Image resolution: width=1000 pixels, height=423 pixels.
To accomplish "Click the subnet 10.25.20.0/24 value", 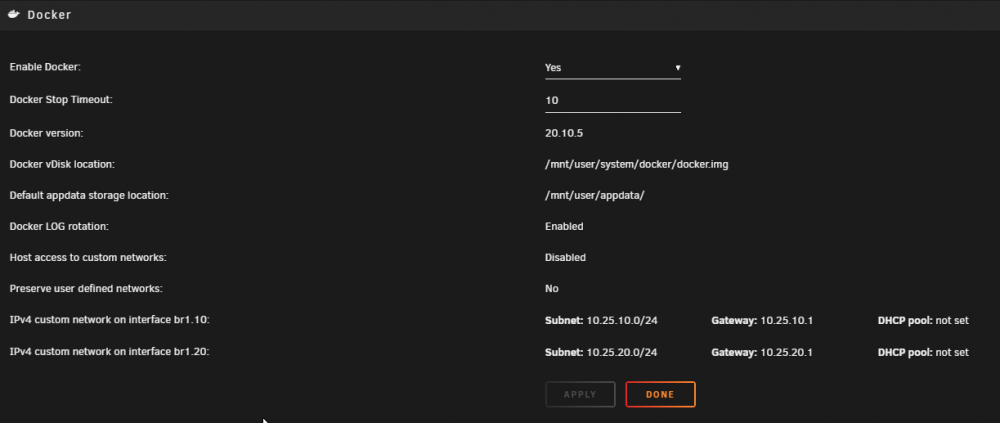I will tap(622, 352).
